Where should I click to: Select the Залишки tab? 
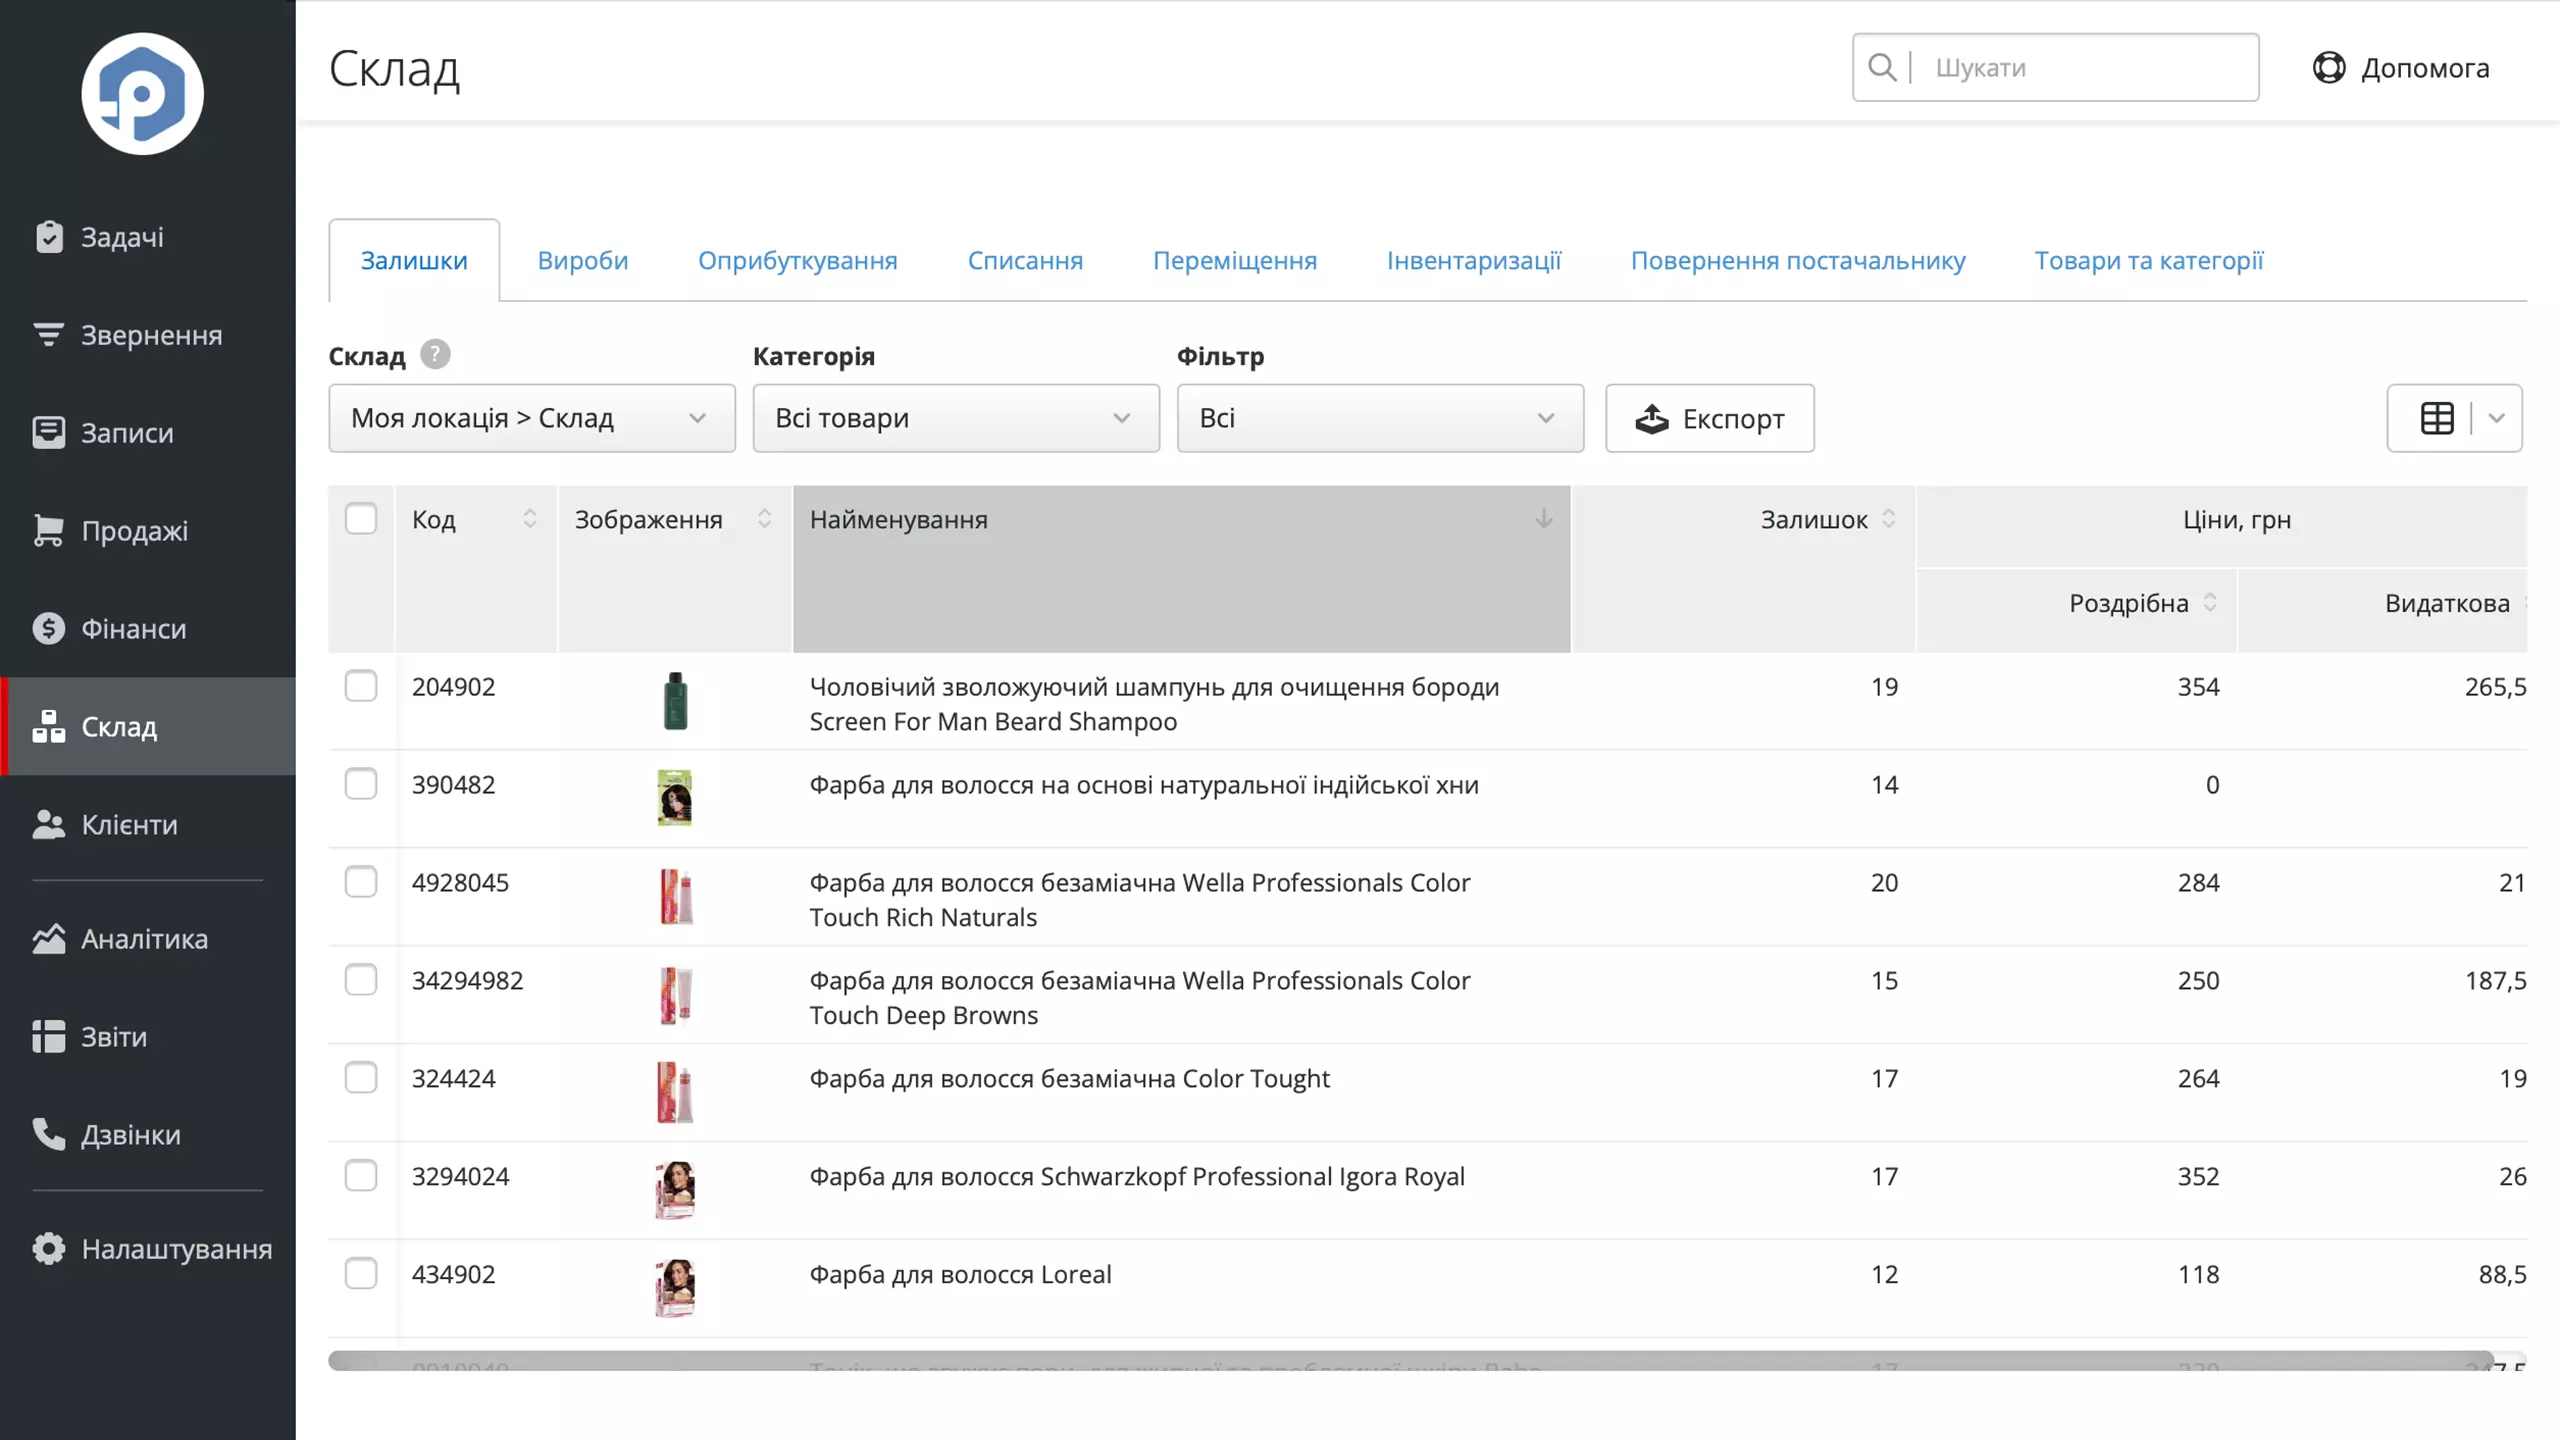(x=414, y=260)
